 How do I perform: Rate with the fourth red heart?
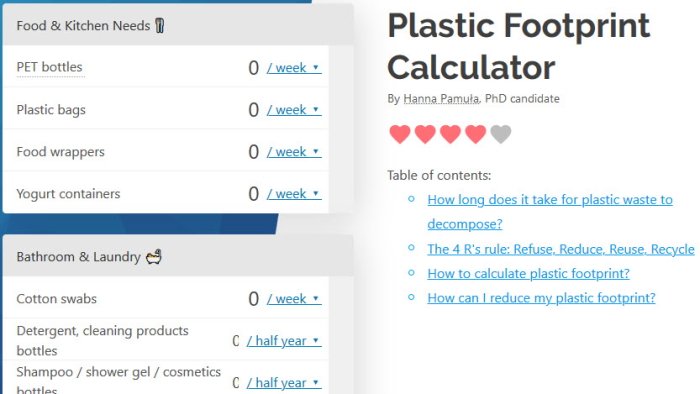point(475,134)
